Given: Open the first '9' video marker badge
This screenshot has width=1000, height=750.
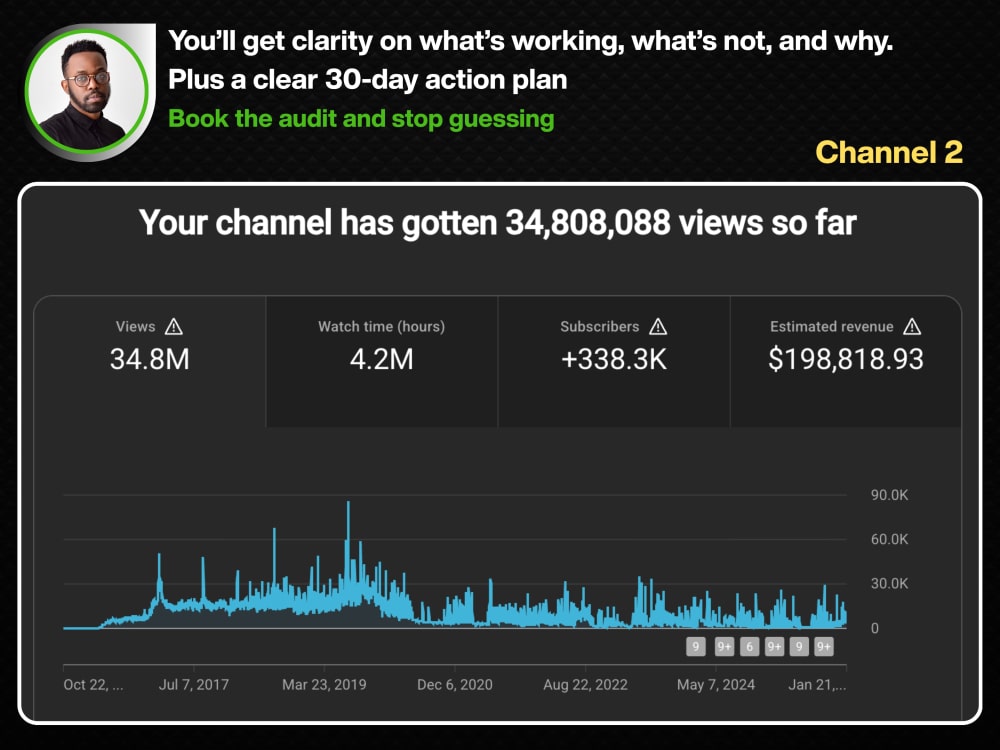Looking at the screenshot, I should coord(696,647).
